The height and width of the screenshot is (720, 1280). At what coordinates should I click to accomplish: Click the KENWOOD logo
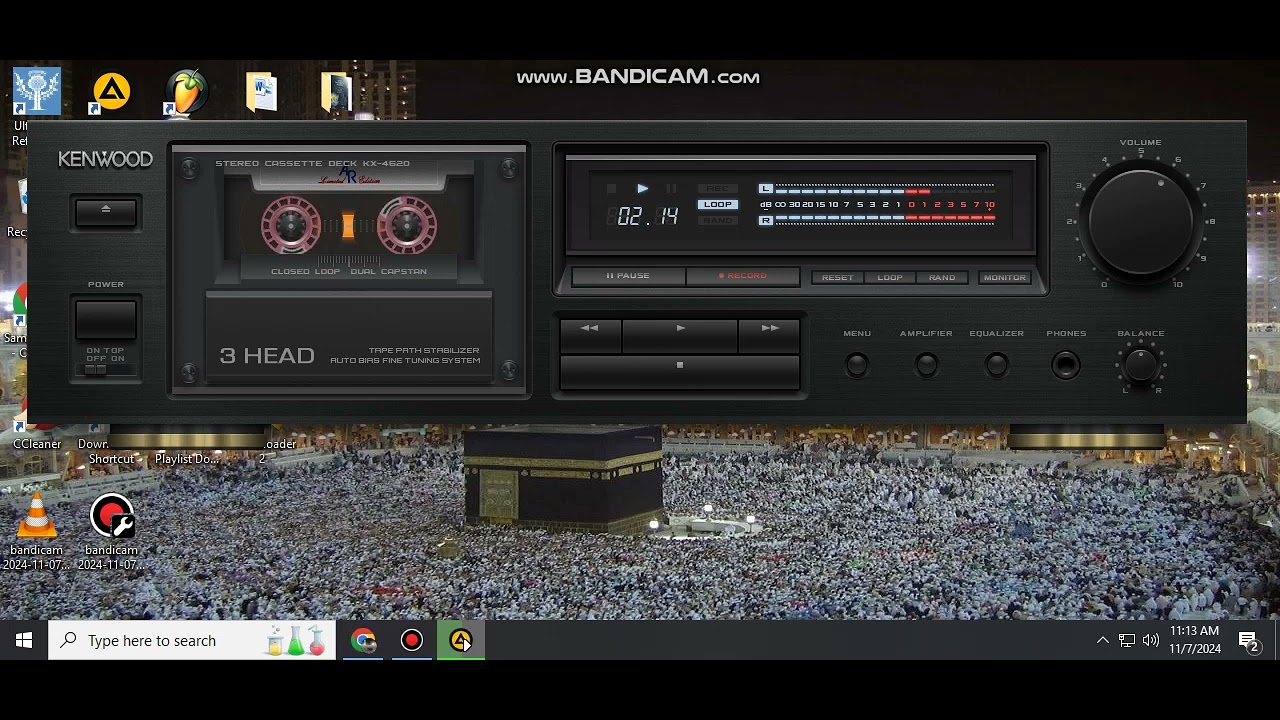pos(105,160)
